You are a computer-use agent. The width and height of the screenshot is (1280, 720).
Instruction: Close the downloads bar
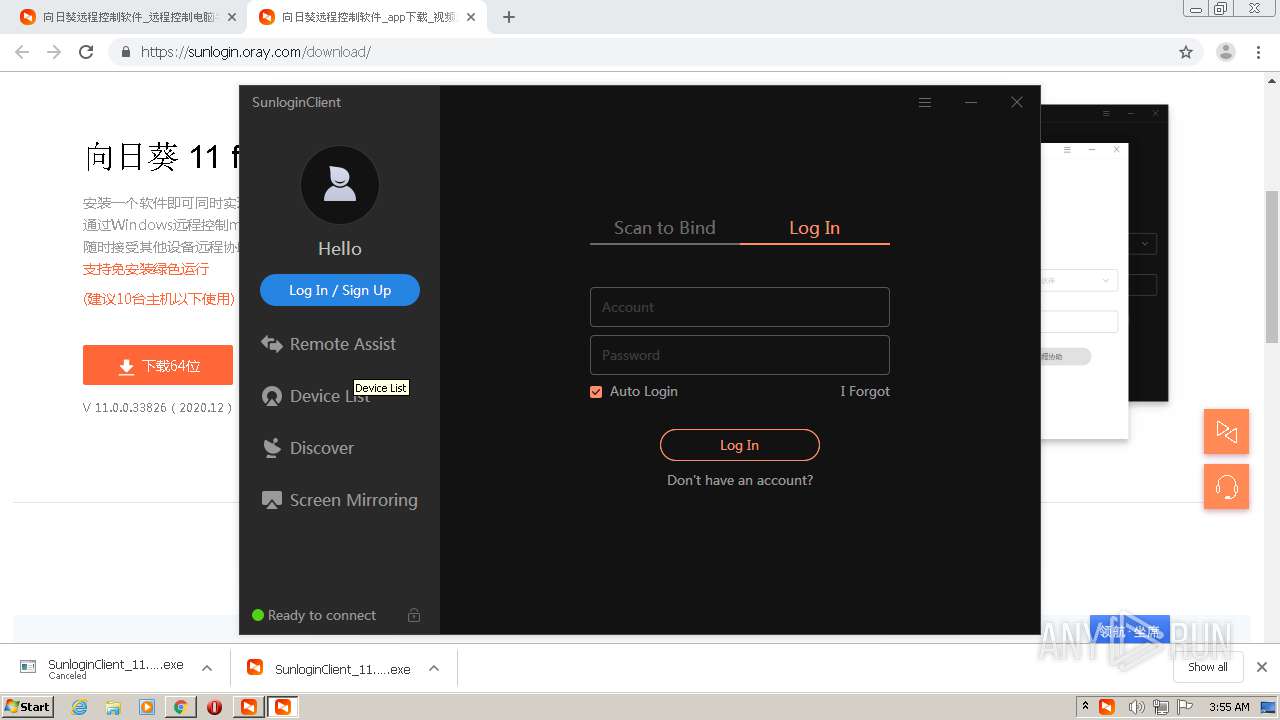[1261, 667]
